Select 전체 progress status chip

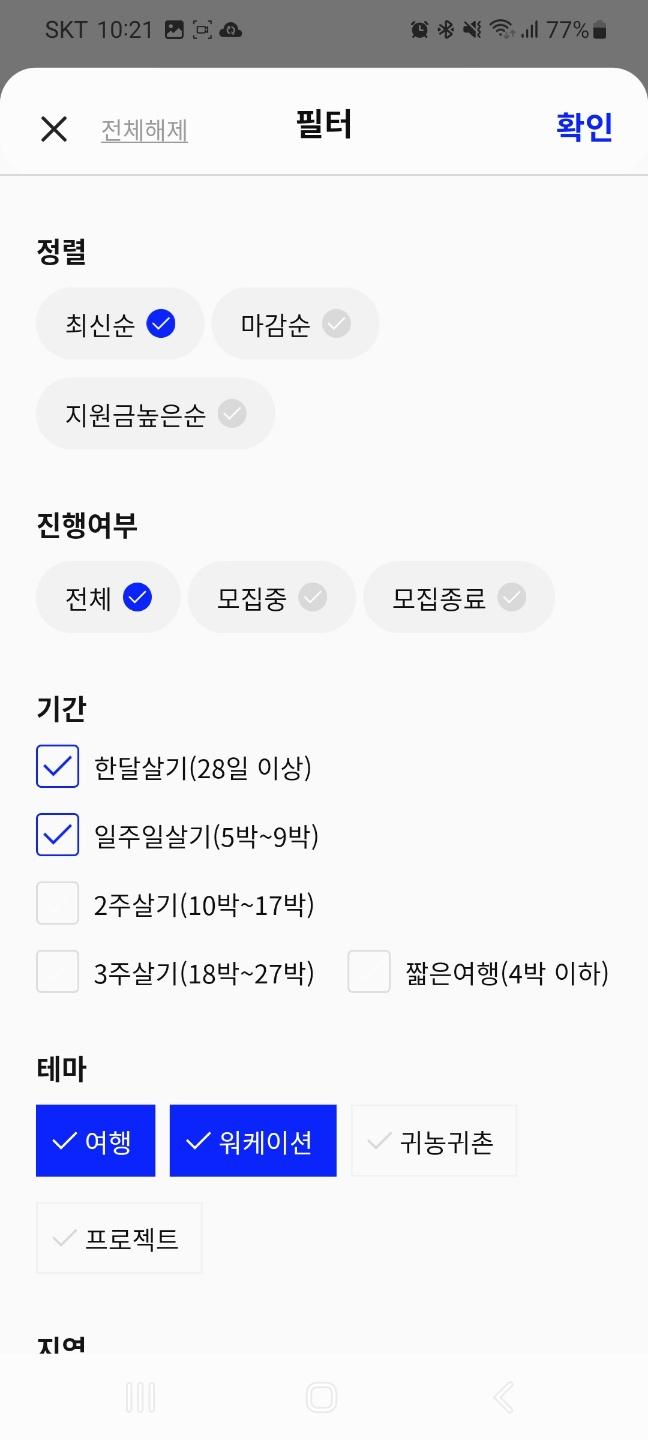108,598
